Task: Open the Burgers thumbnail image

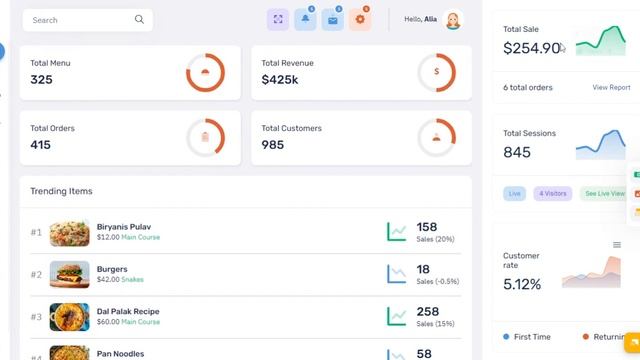Action: (69, 275)
